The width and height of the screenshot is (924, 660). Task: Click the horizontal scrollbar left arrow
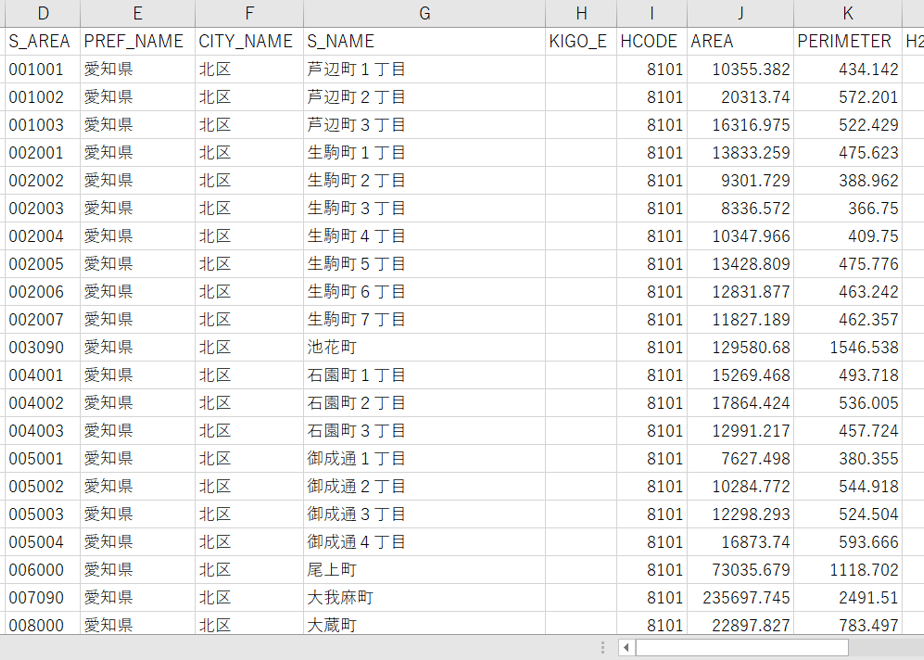click(x=626, y=648)
